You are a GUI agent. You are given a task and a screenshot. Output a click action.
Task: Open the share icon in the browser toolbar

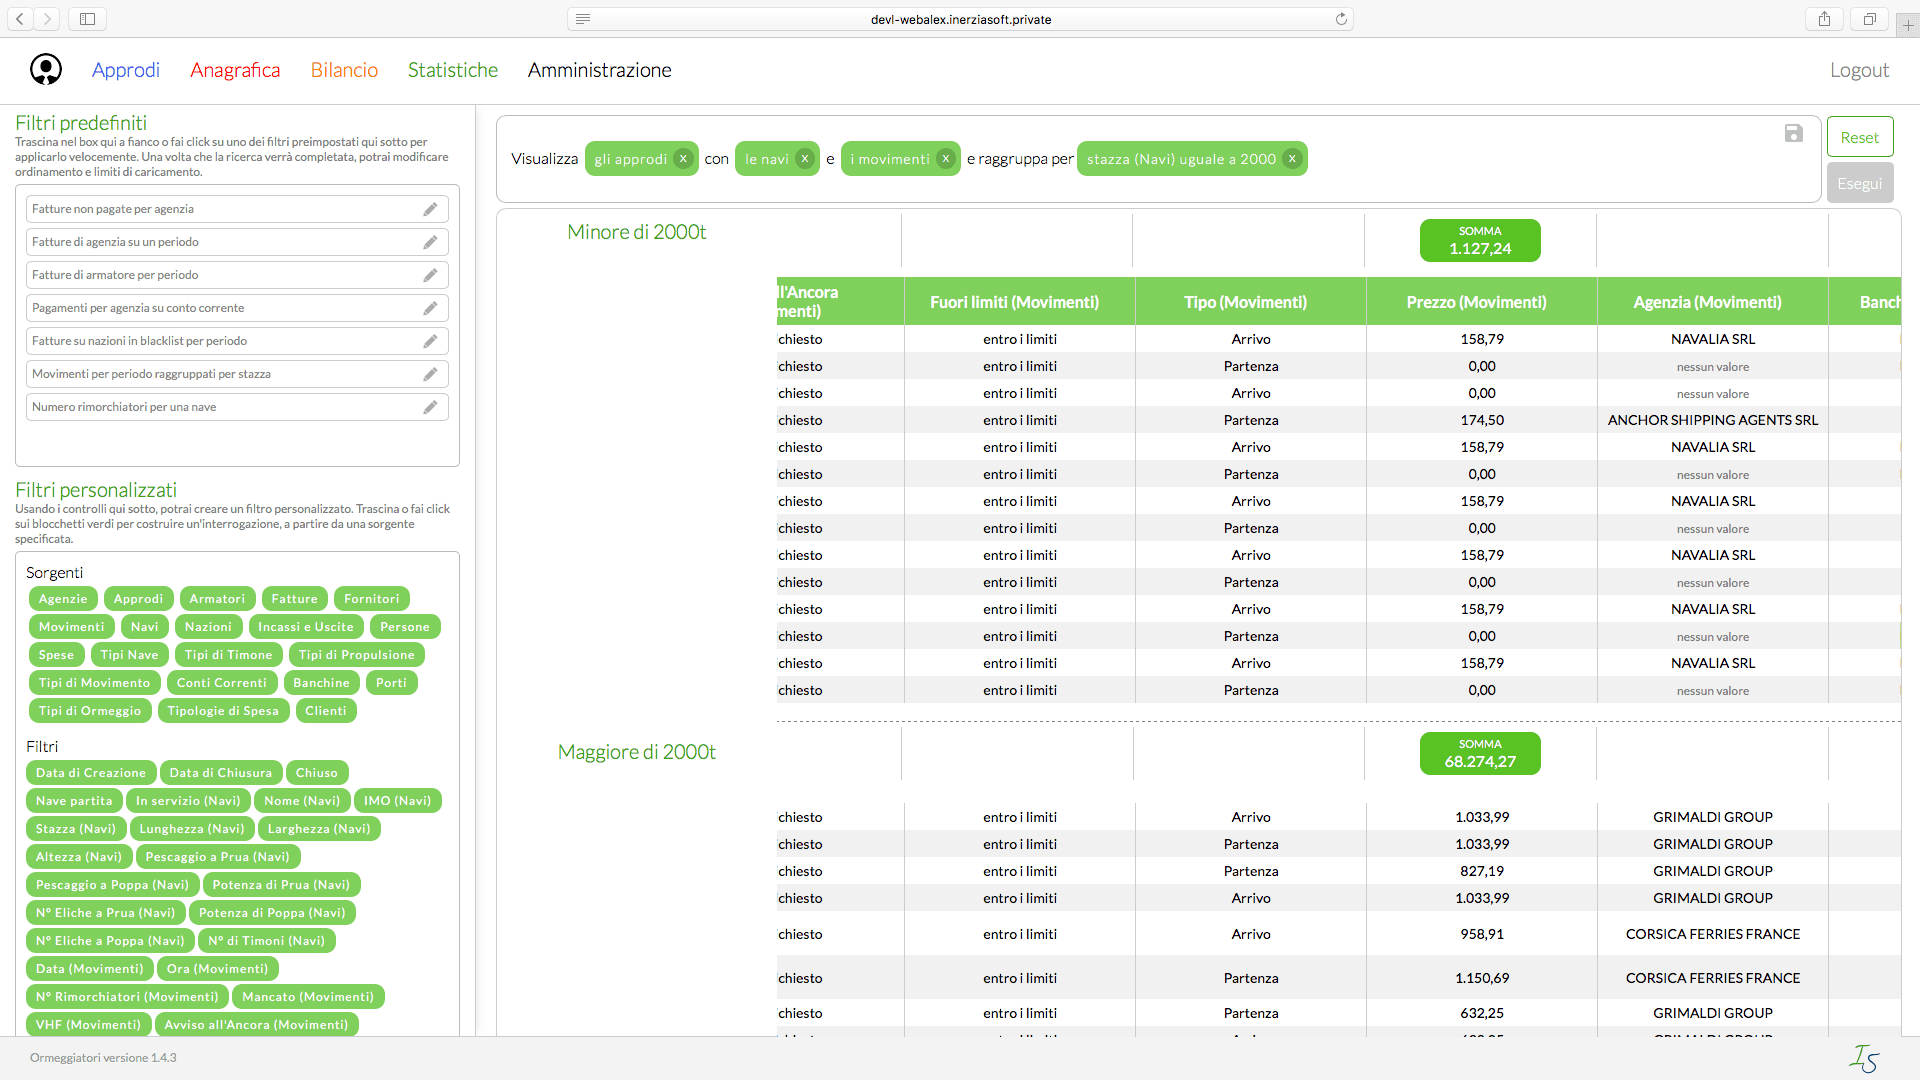tap(1823, 18)
